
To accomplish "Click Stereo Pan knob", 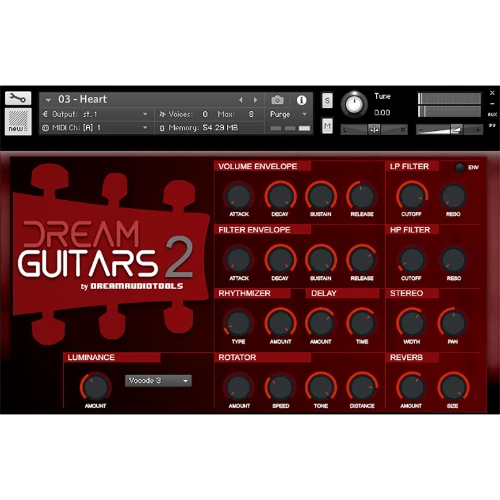I will (453, 323).
